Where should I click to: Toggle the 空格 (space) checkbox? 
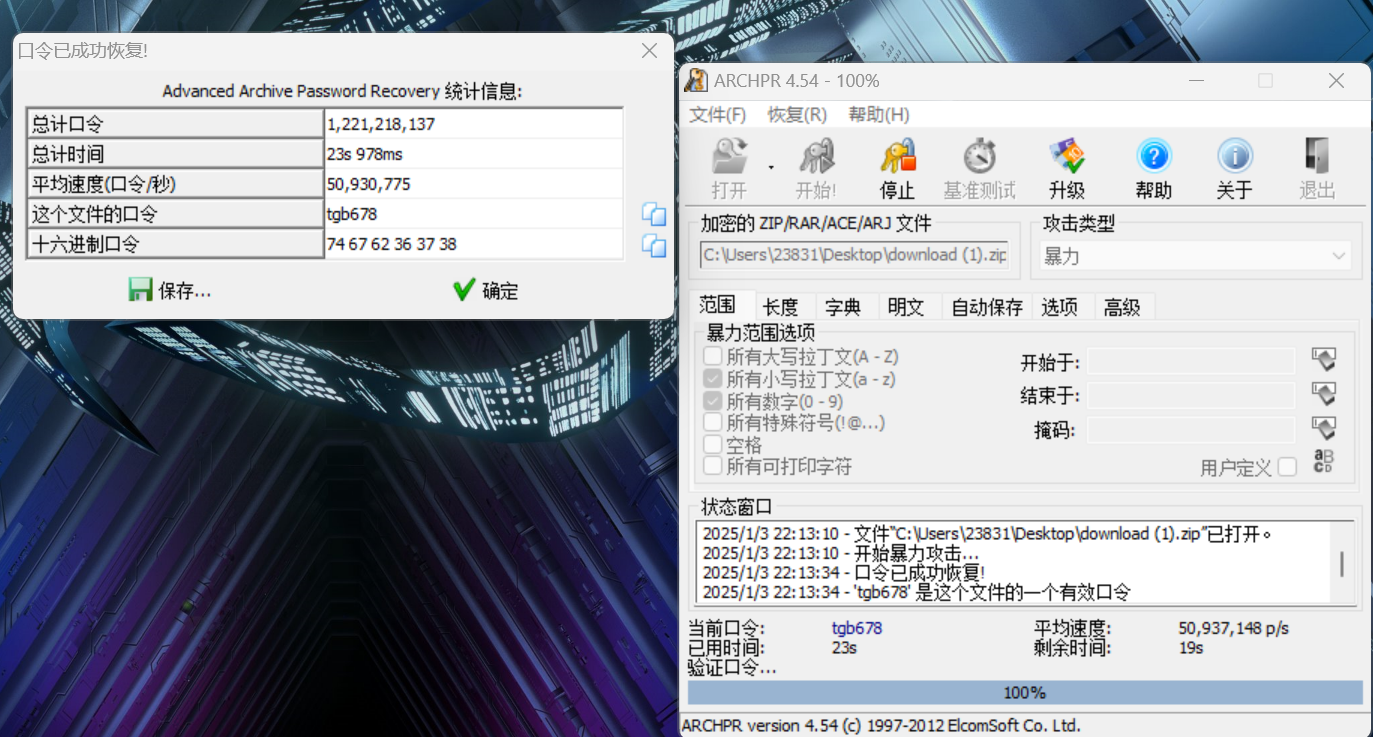713,444
